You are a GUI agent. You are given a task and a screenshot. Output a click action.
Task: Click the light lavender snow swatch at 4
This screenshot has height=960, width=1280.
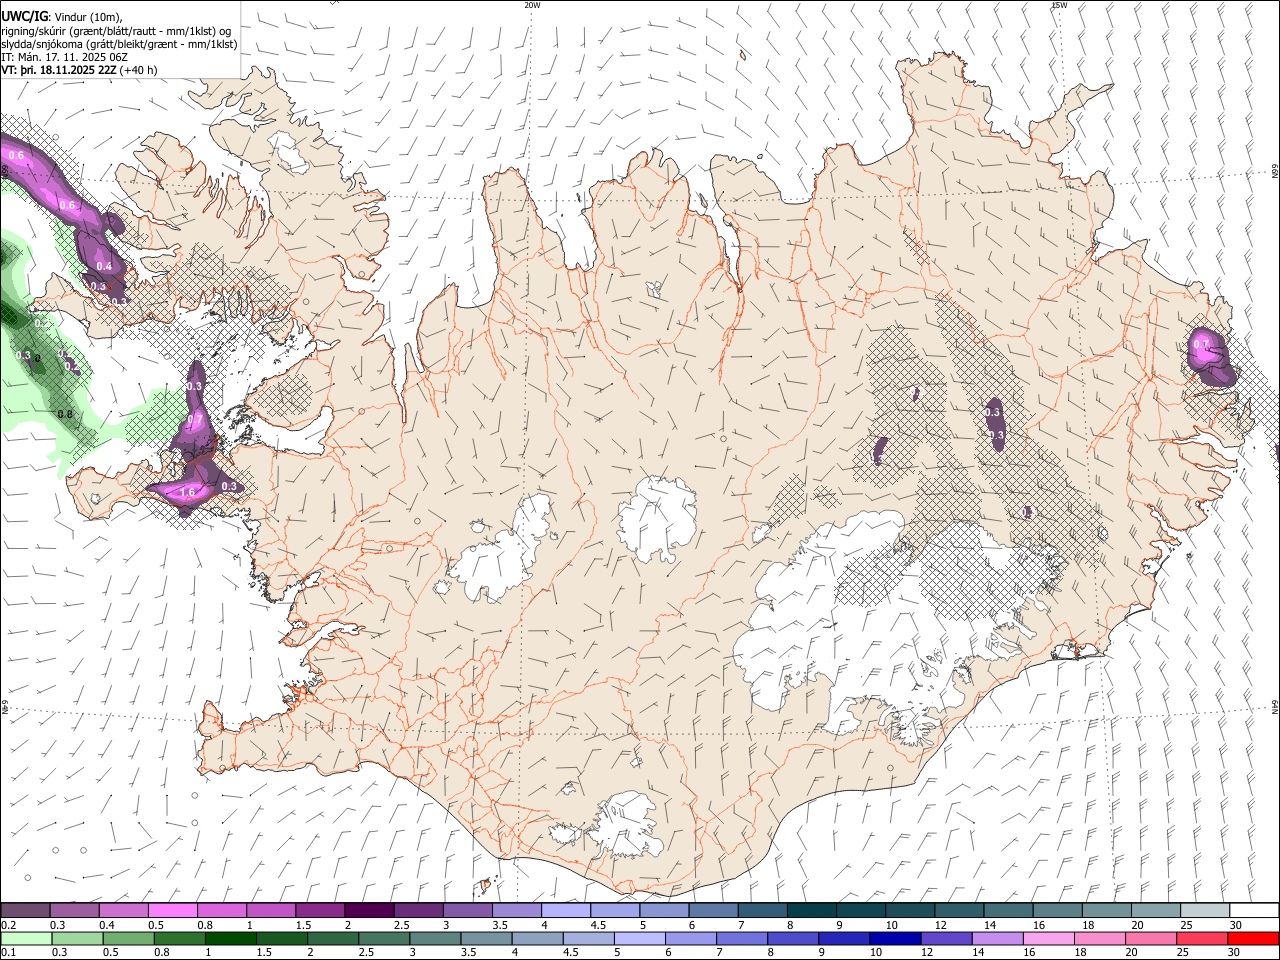coord(566,910)
